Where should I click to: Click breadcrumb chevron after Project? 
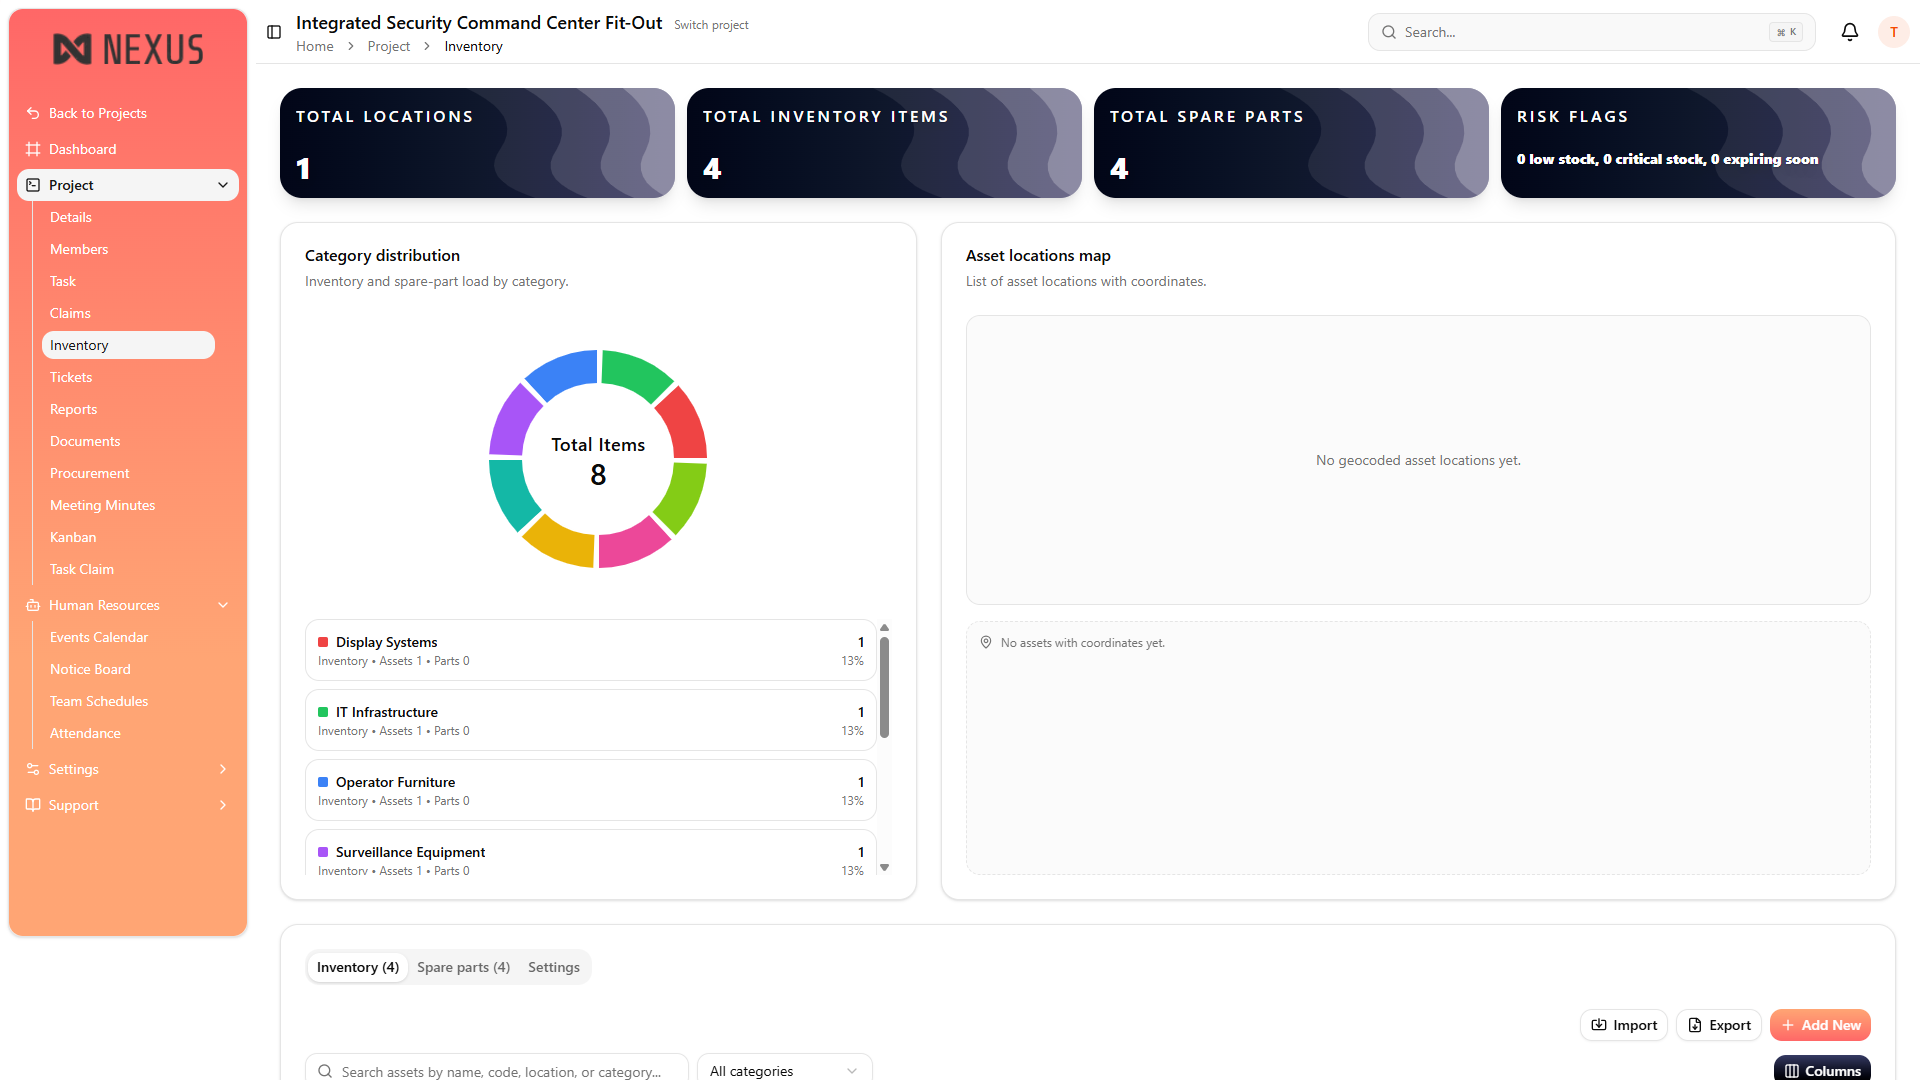coord(427,46)
